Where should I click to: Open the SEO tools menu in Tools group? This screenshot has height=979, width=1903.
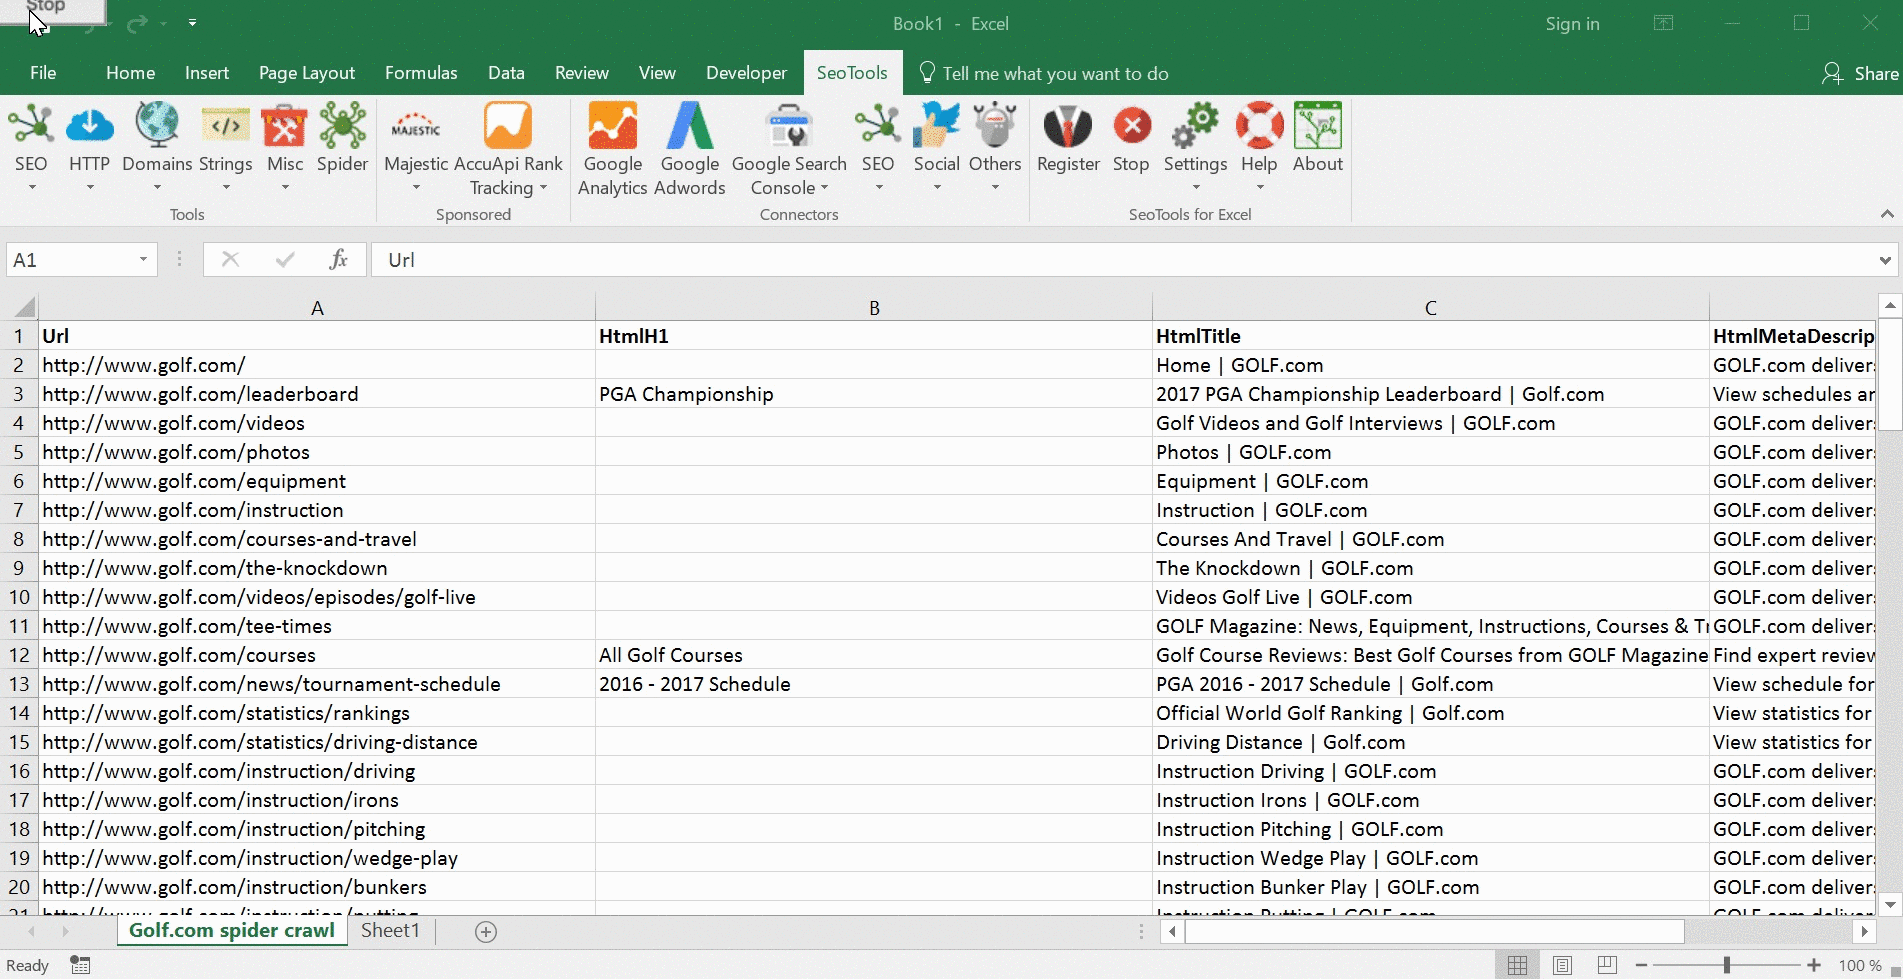pyautogui.click(x=31, y=147)
